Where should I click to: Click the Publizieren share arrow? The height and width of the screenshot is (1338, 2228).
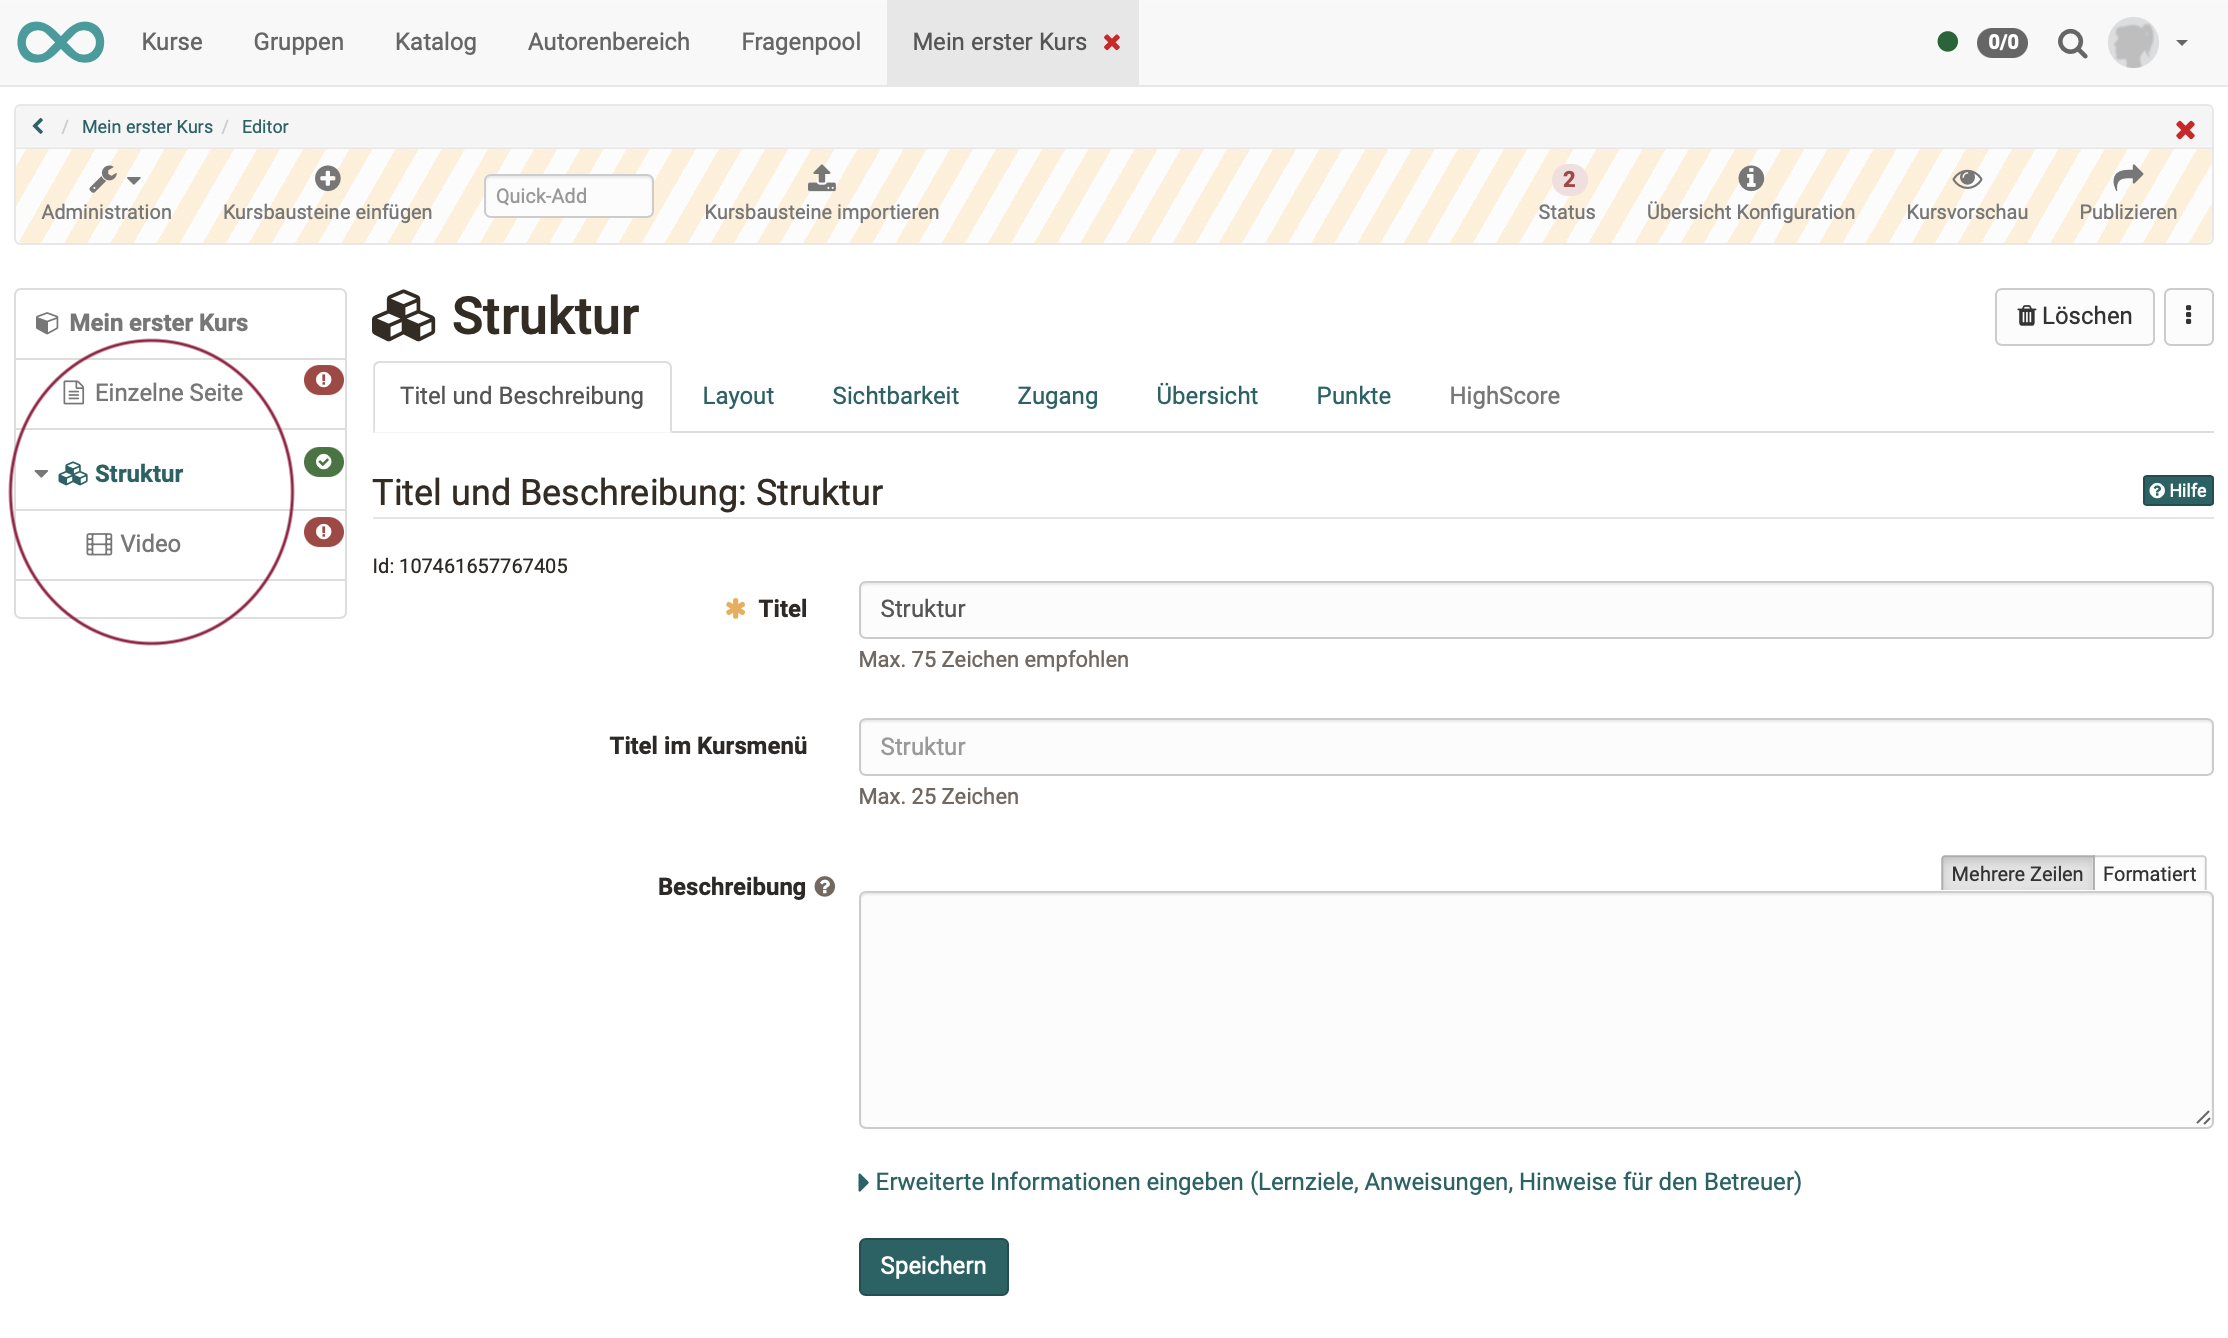pyautogui.click(x=2127, y=179)
